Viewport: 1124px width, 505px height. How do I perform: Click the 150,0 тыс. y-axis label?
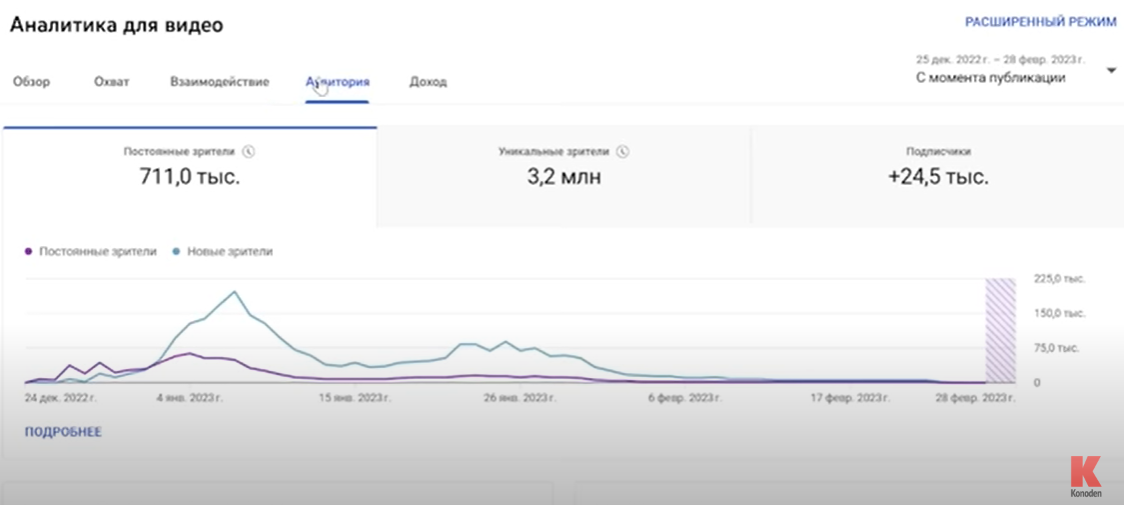(1059, 313)
